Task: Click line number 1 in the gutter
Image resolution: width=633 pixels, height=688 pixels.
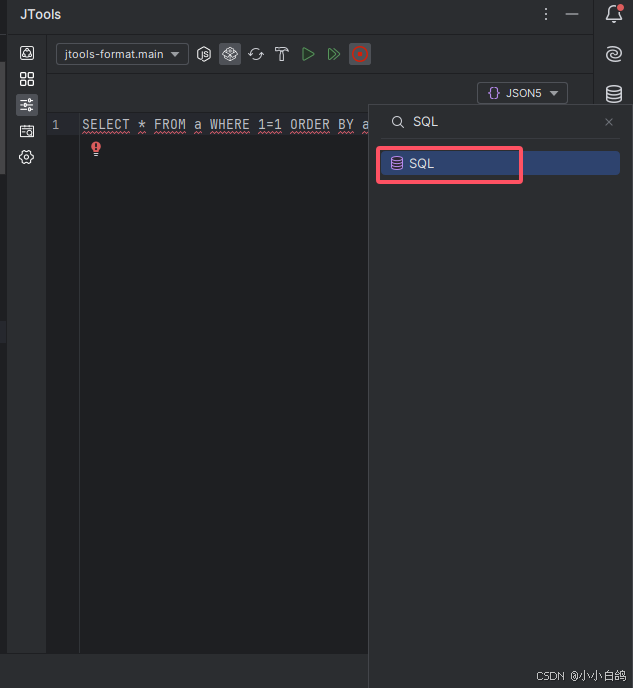Action: [56, 125]
